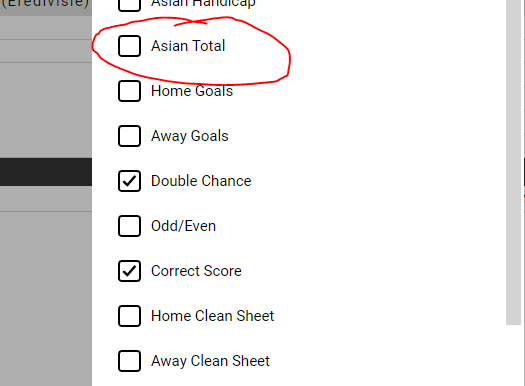Click the 'Odd/Even' label text
The height and width of the screenshot is (386, 525).
[x=183, y=226]
